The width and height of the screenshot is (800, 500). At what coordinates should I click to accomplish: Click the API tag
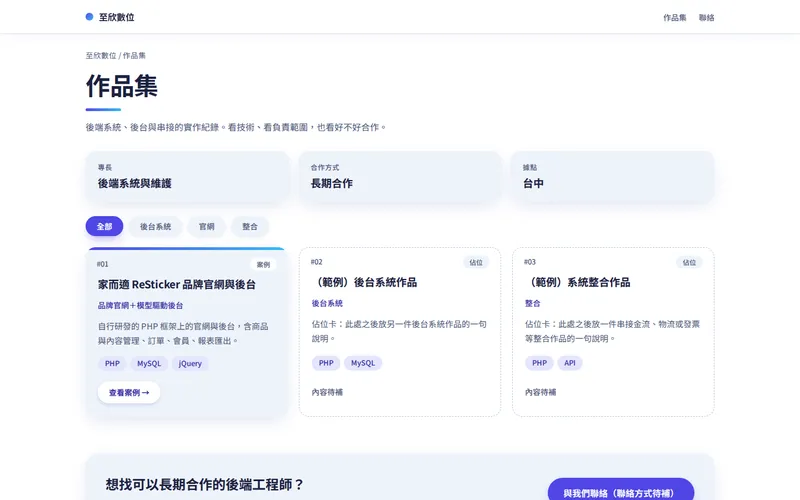point(570,363)
